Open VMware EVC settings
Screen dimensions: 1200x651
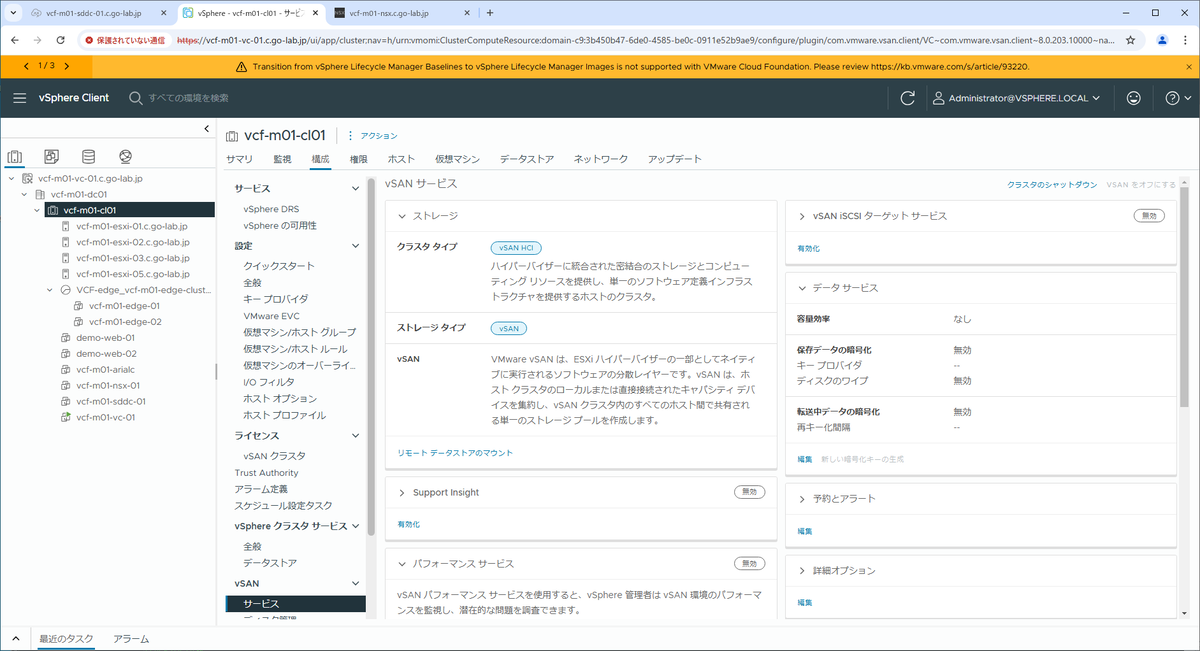click(271, 315)
